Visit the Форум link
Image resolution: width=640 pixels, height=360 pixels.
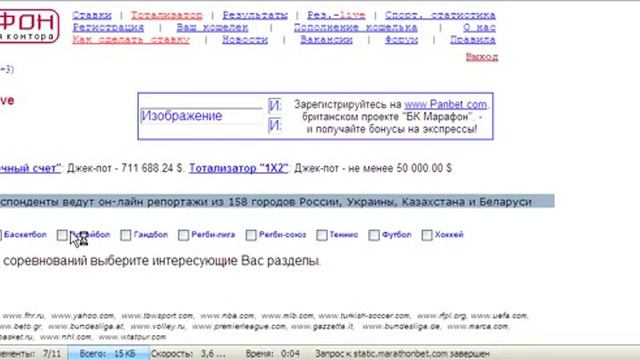[401, 40]
